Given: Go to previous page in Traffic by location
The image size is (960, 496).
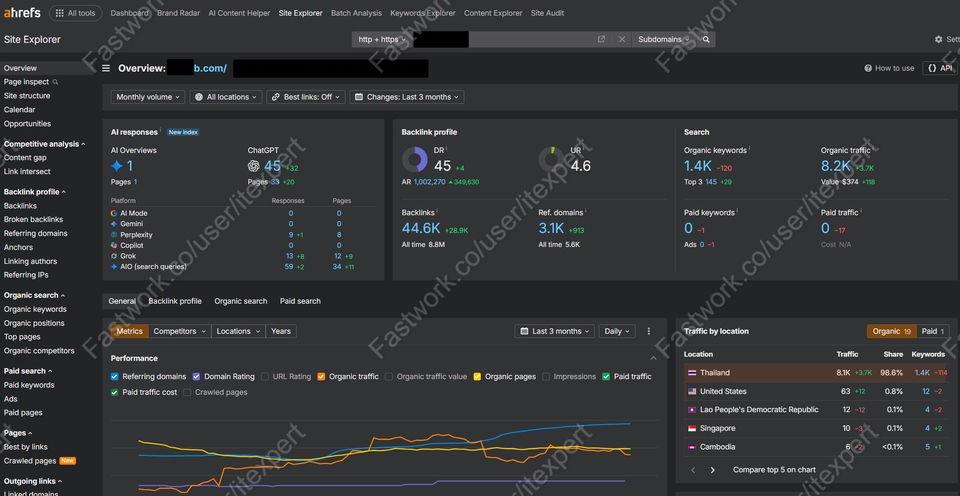Looking at the screenshot, I should coord(693,470).
